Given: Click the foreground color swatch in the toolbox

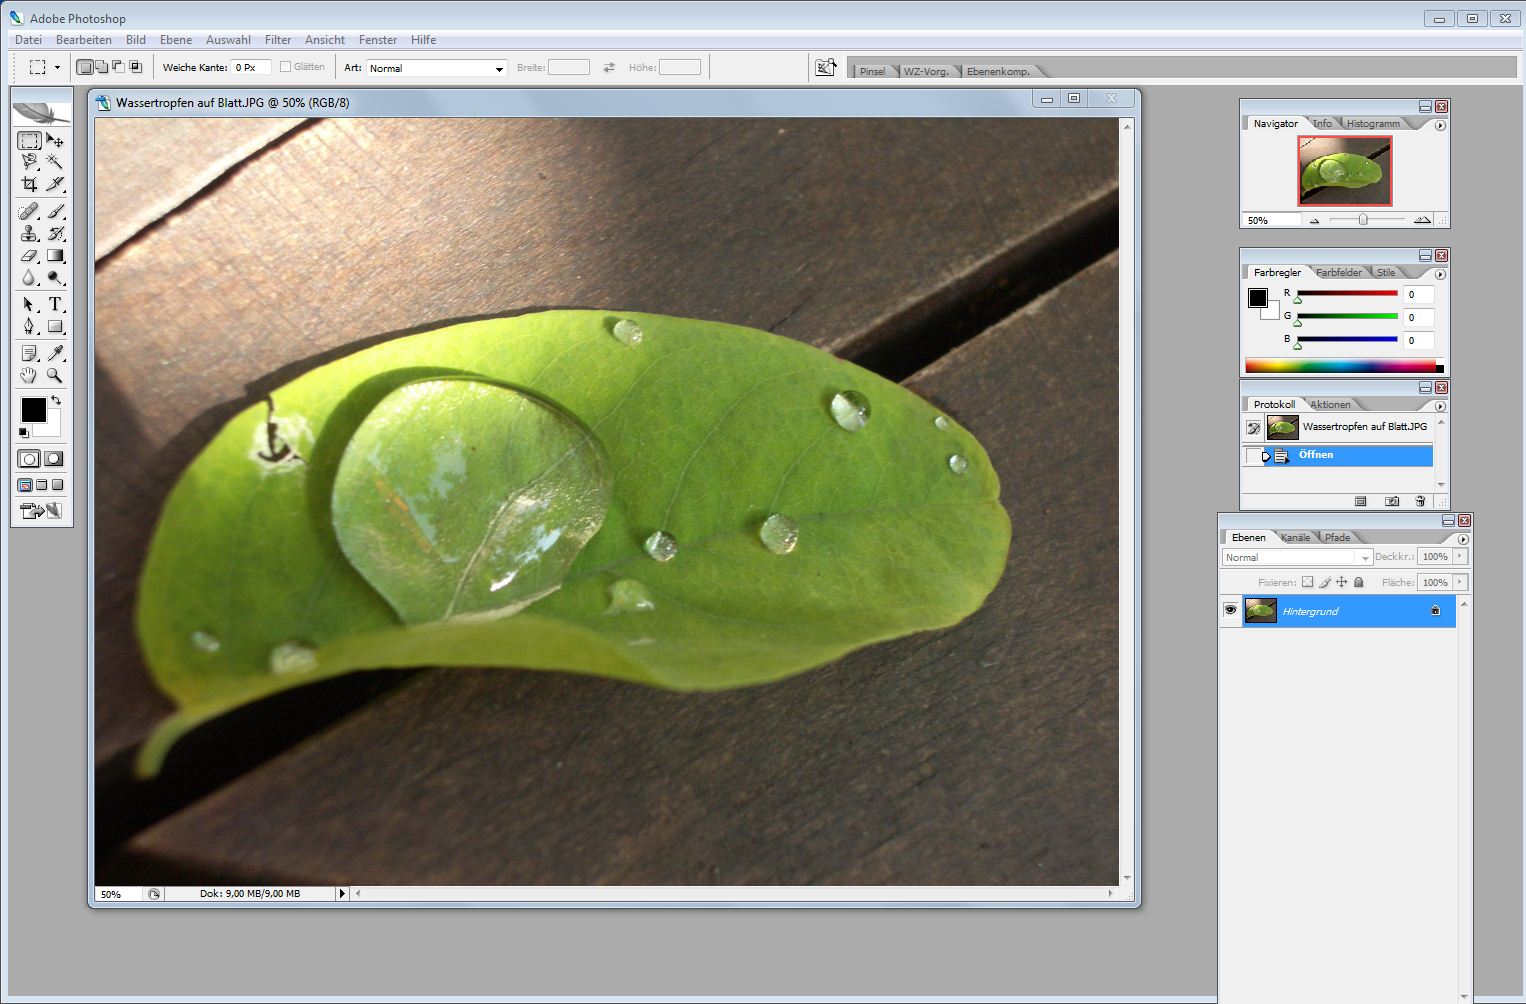Looking at the screenshot, I should tap(33, 410).
